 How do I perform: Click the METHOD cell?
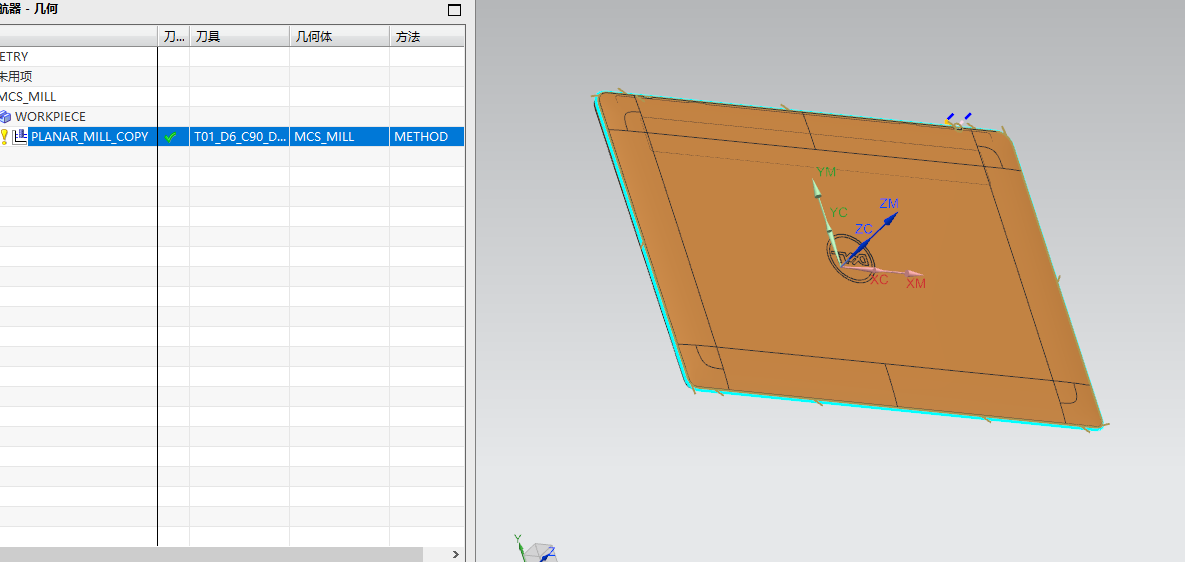[427, 137]
